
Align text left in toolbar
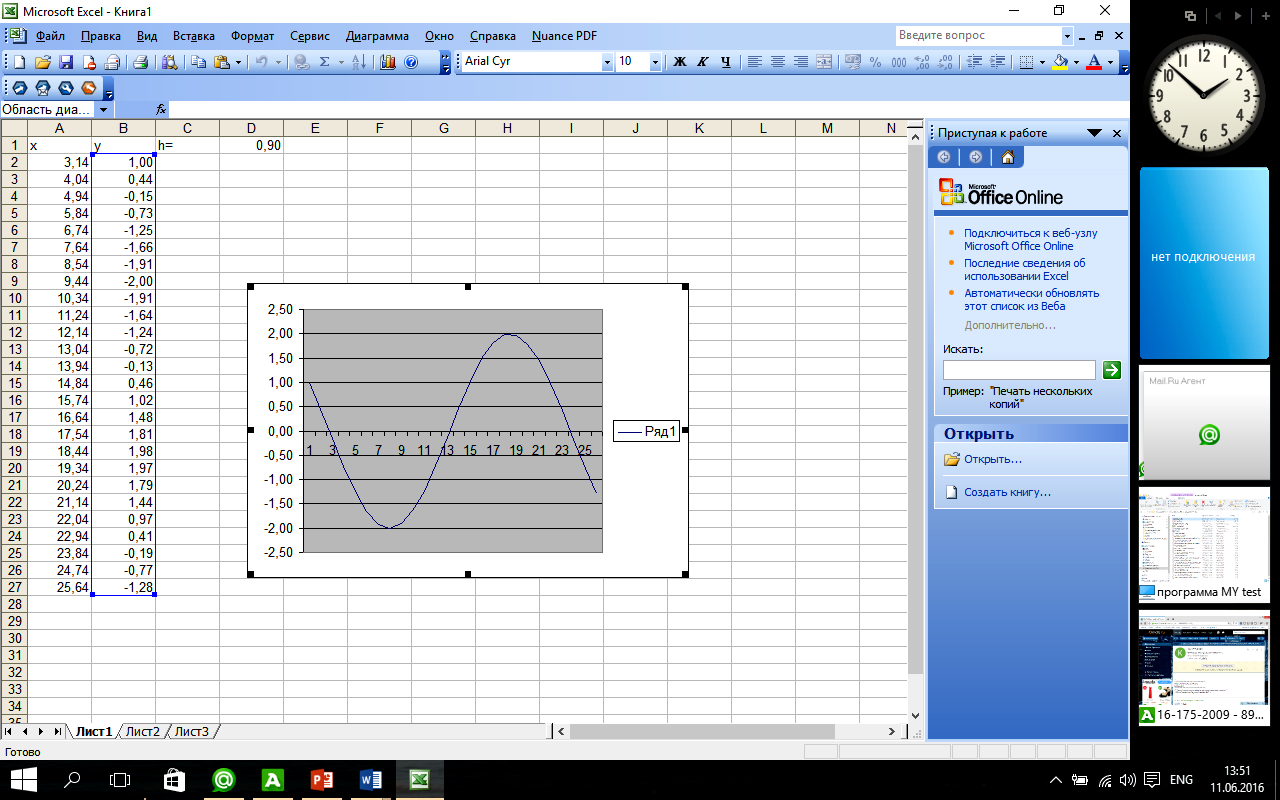(x=755, y=62)
